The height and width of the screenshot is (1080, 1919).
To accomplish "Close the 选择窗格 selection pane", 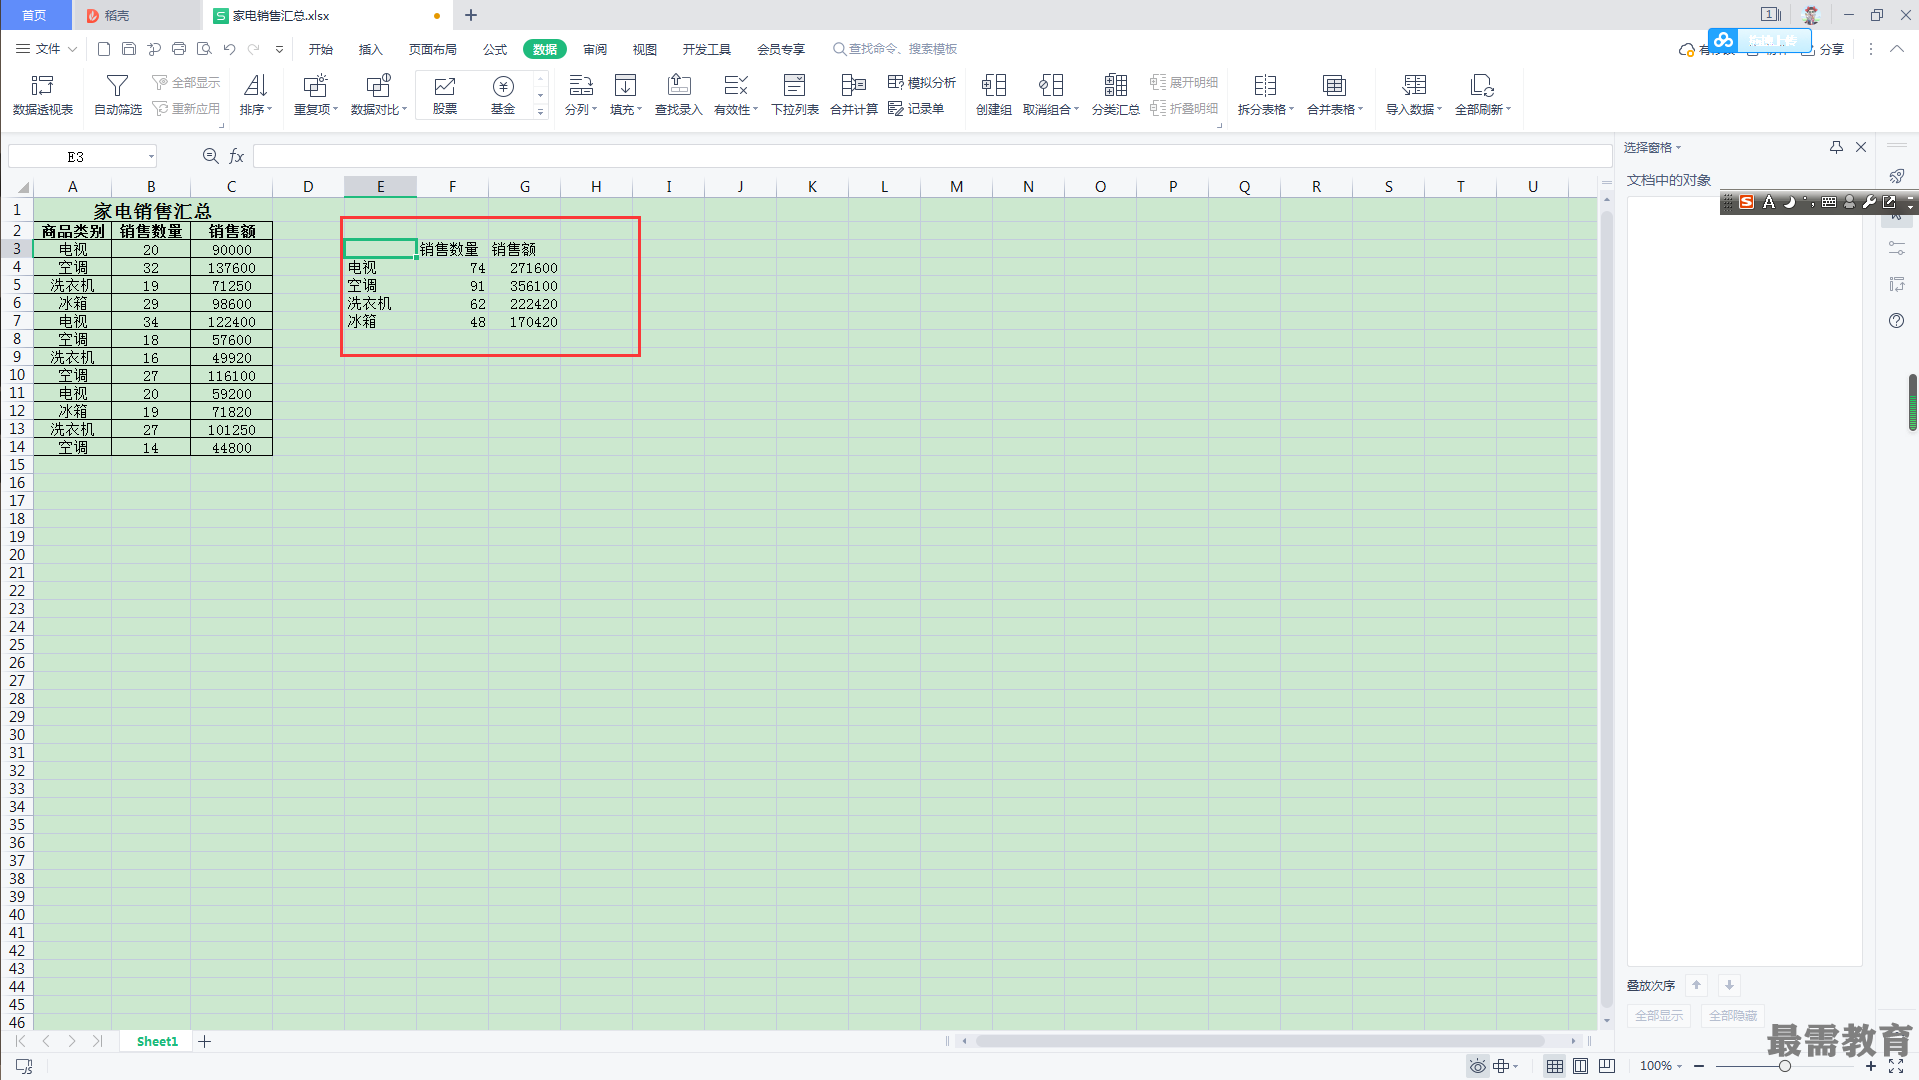I will click(x=1861, y=147).
